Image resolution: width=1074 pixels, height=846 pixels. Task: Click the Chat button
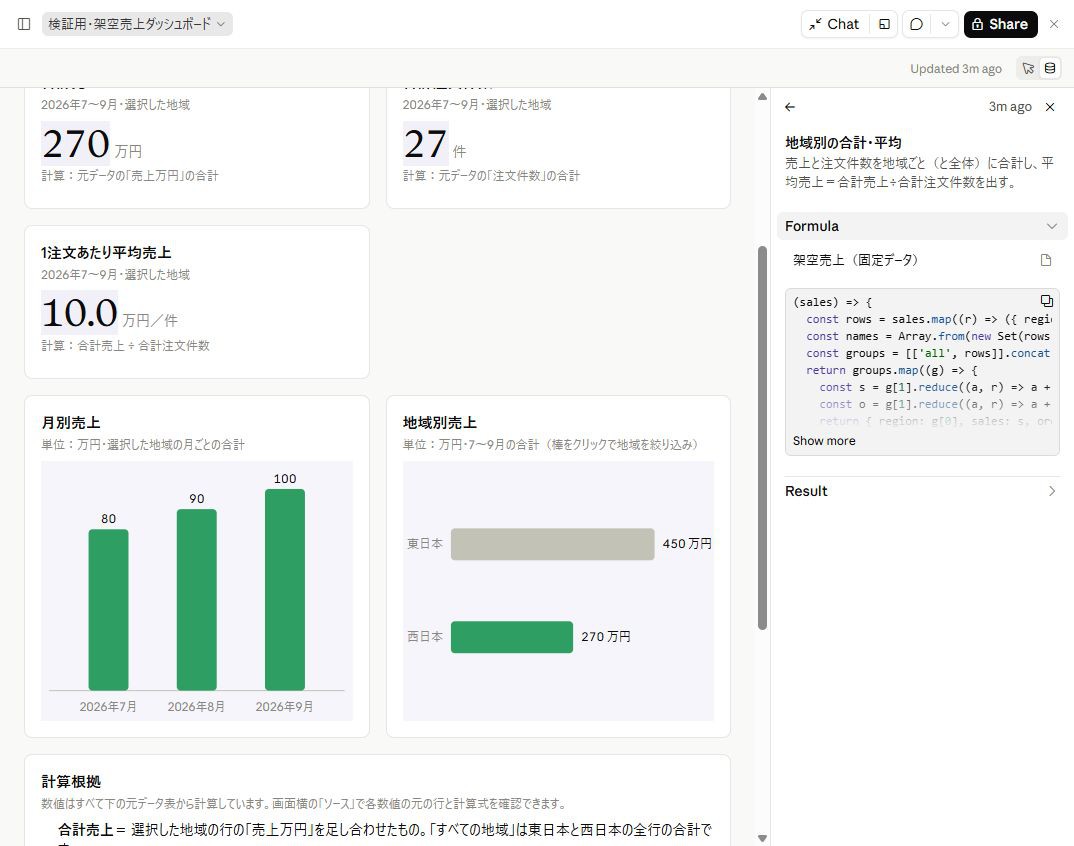point(834,24)
